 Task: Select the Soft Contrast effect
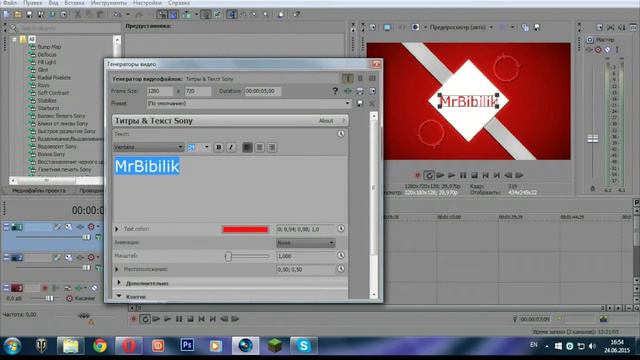point(53,93)
